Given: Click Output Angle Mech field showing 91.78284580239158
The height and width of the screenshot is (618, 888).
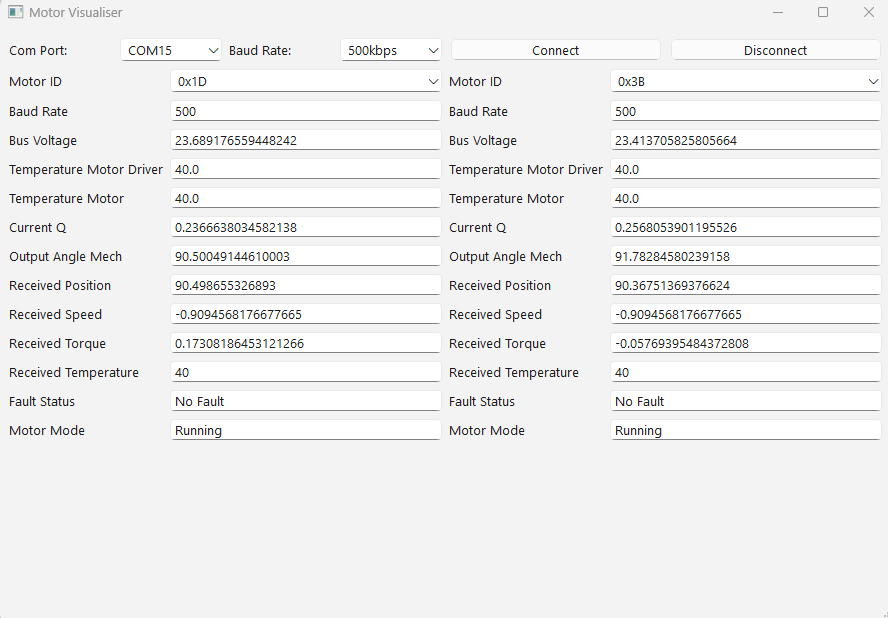Looking at the screenshot, I should point(746,256).
